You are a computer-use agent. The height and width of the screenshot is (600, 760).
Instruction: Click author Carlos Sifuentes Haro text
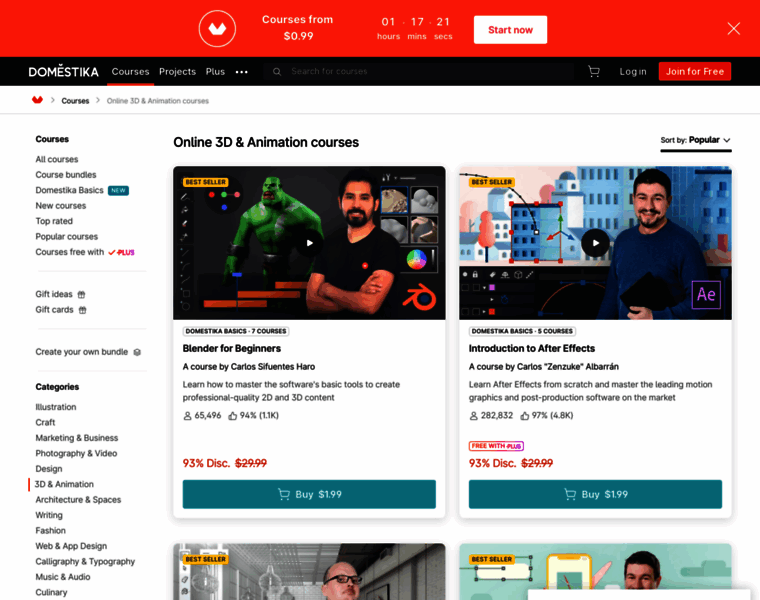273,367
